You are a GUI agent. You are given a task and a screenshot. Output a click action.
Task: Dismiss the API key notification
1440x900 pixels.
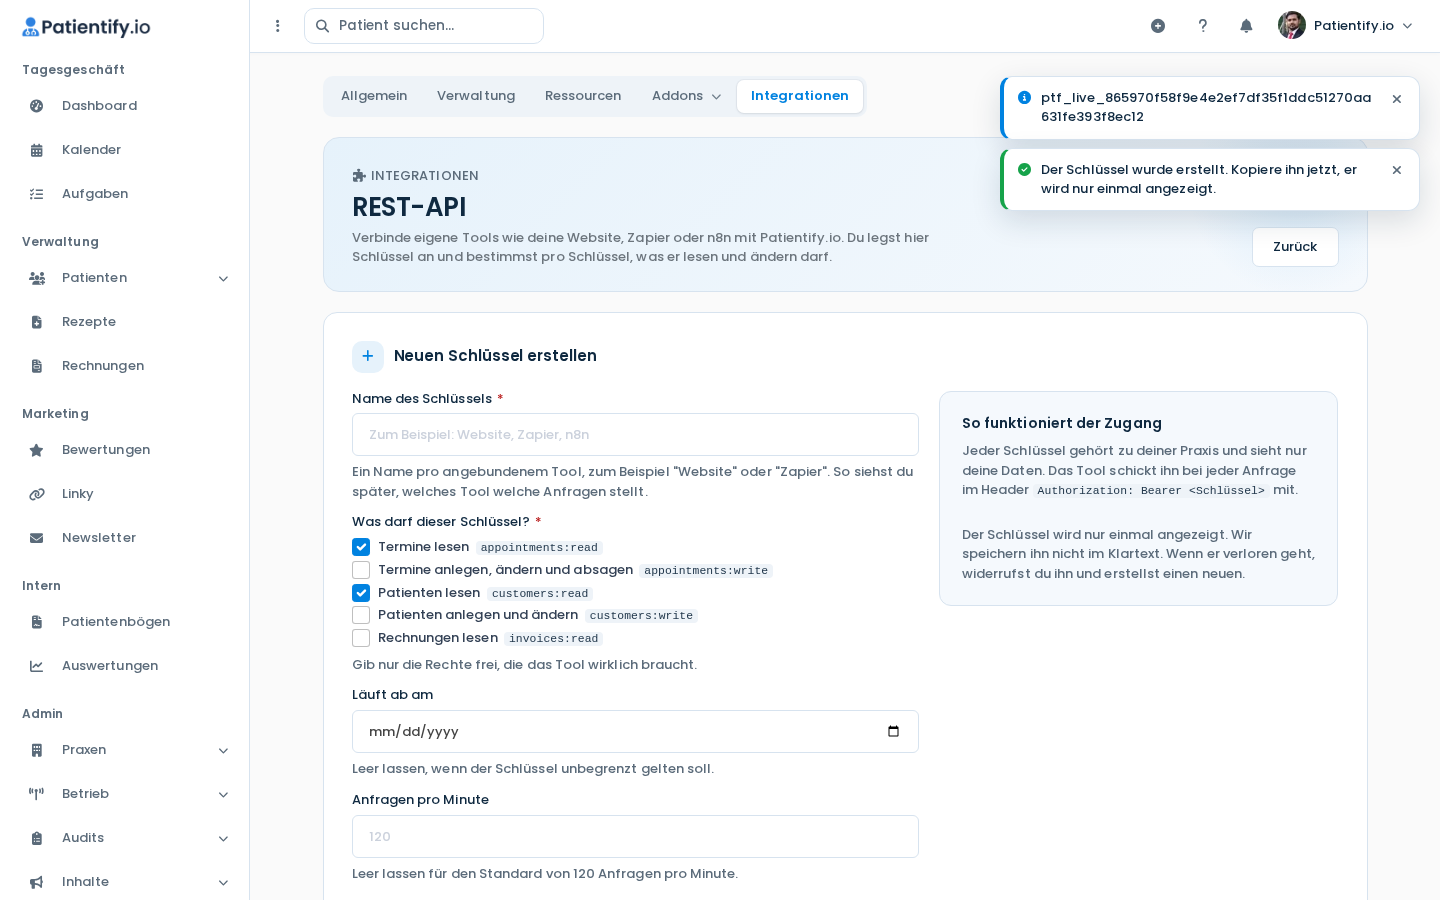pyautogui.click(x=1397, y=99)
